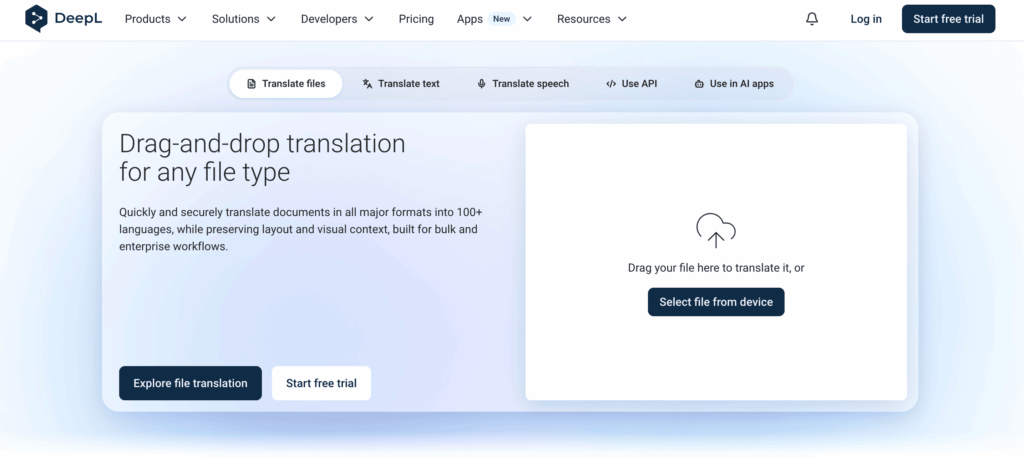Click the language icon in Translate text tab
Image resolution: width=1024 pixels, height=457 pixels.
367,84
